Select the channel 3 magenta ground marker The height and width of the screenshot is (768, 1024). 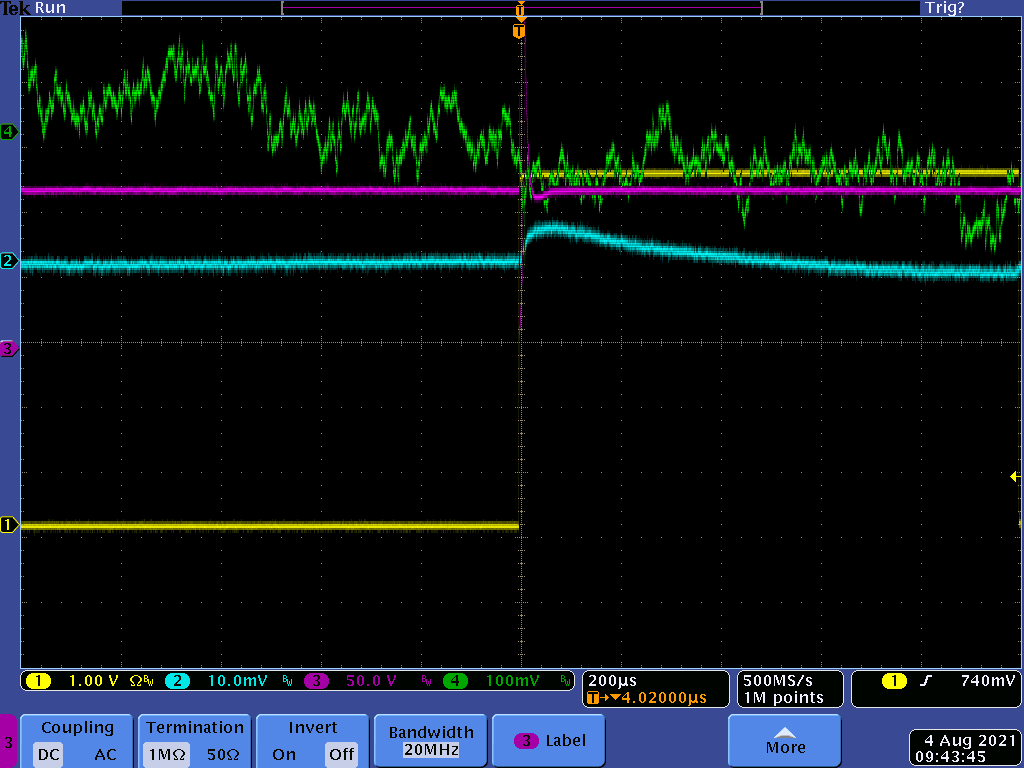pyautogui.click(x=9, y=348)
